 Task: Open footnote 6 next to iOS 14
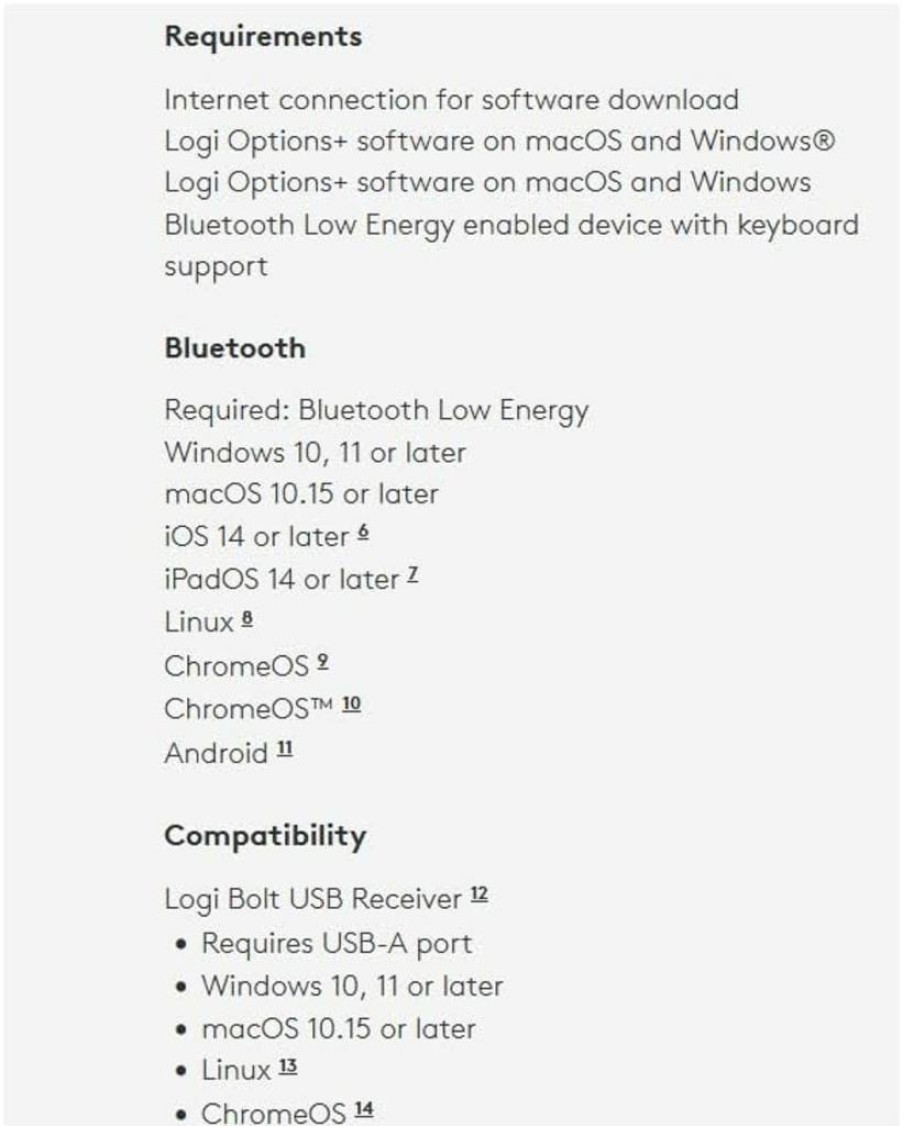point(363,532)
